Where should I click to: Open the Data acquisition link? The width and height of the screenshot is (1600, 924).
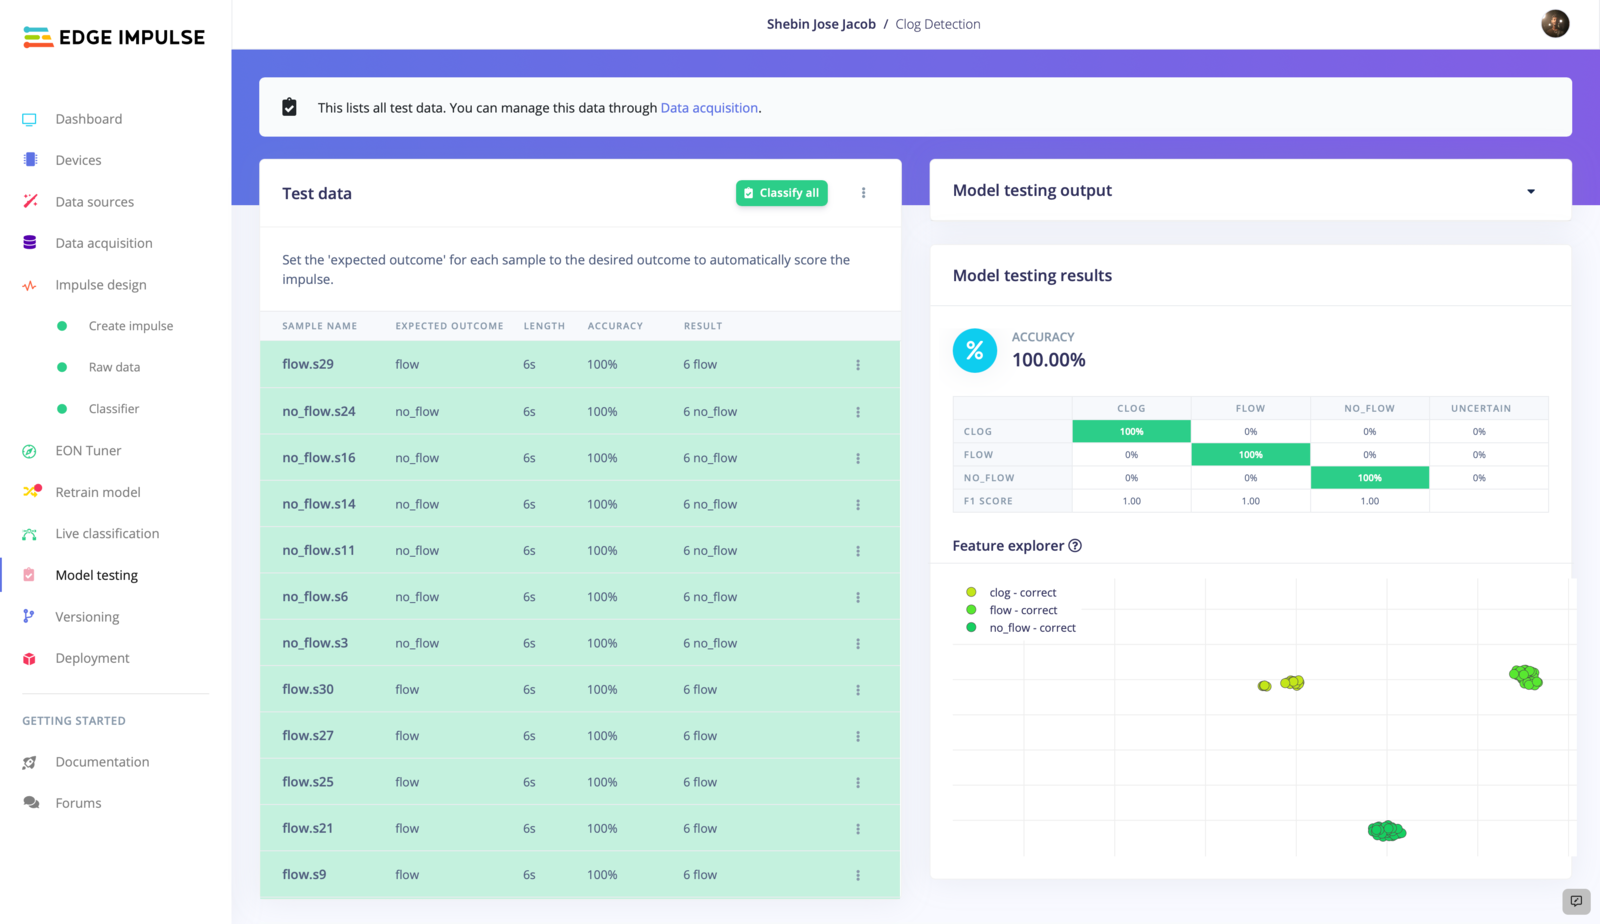pos(709,108)
